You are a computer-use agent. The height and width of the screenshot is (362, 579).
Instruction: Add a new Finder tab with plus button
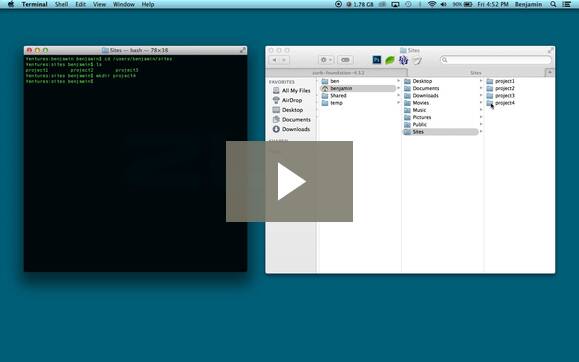(x=549, y=73)
